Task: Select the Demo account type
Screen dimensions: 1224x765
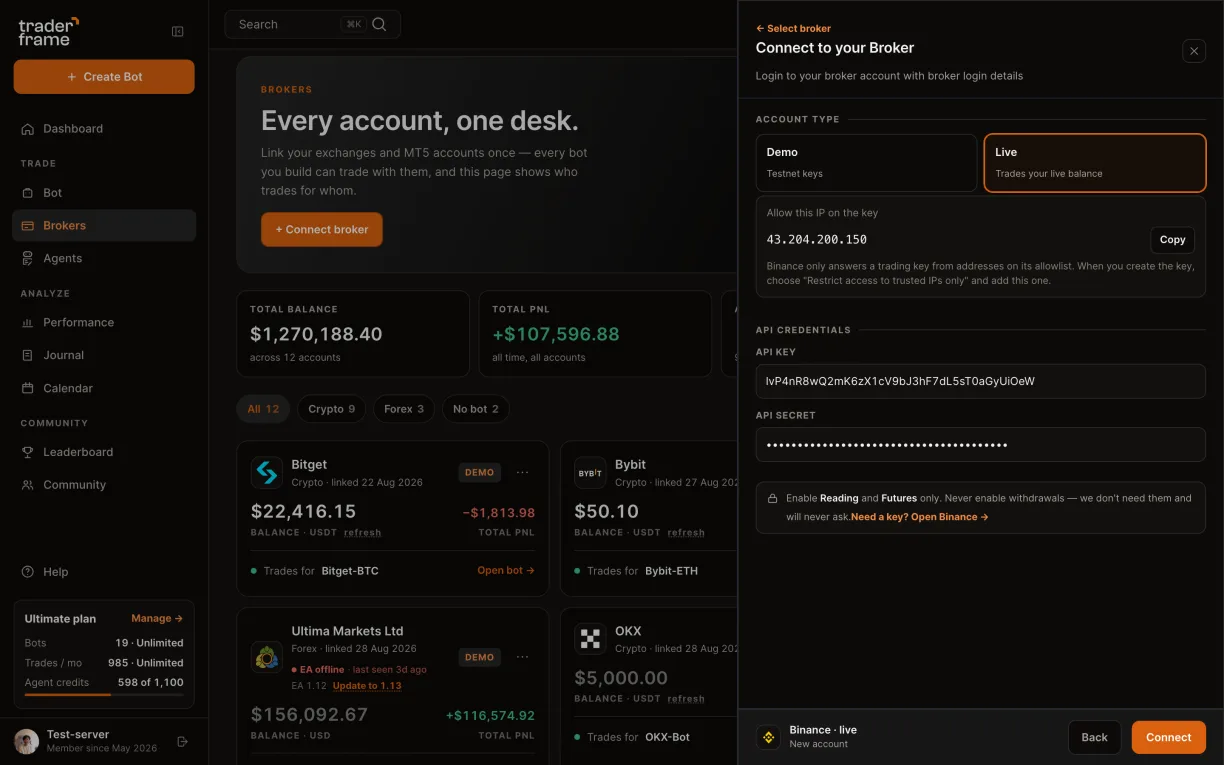Action: [x=866, y=163]
